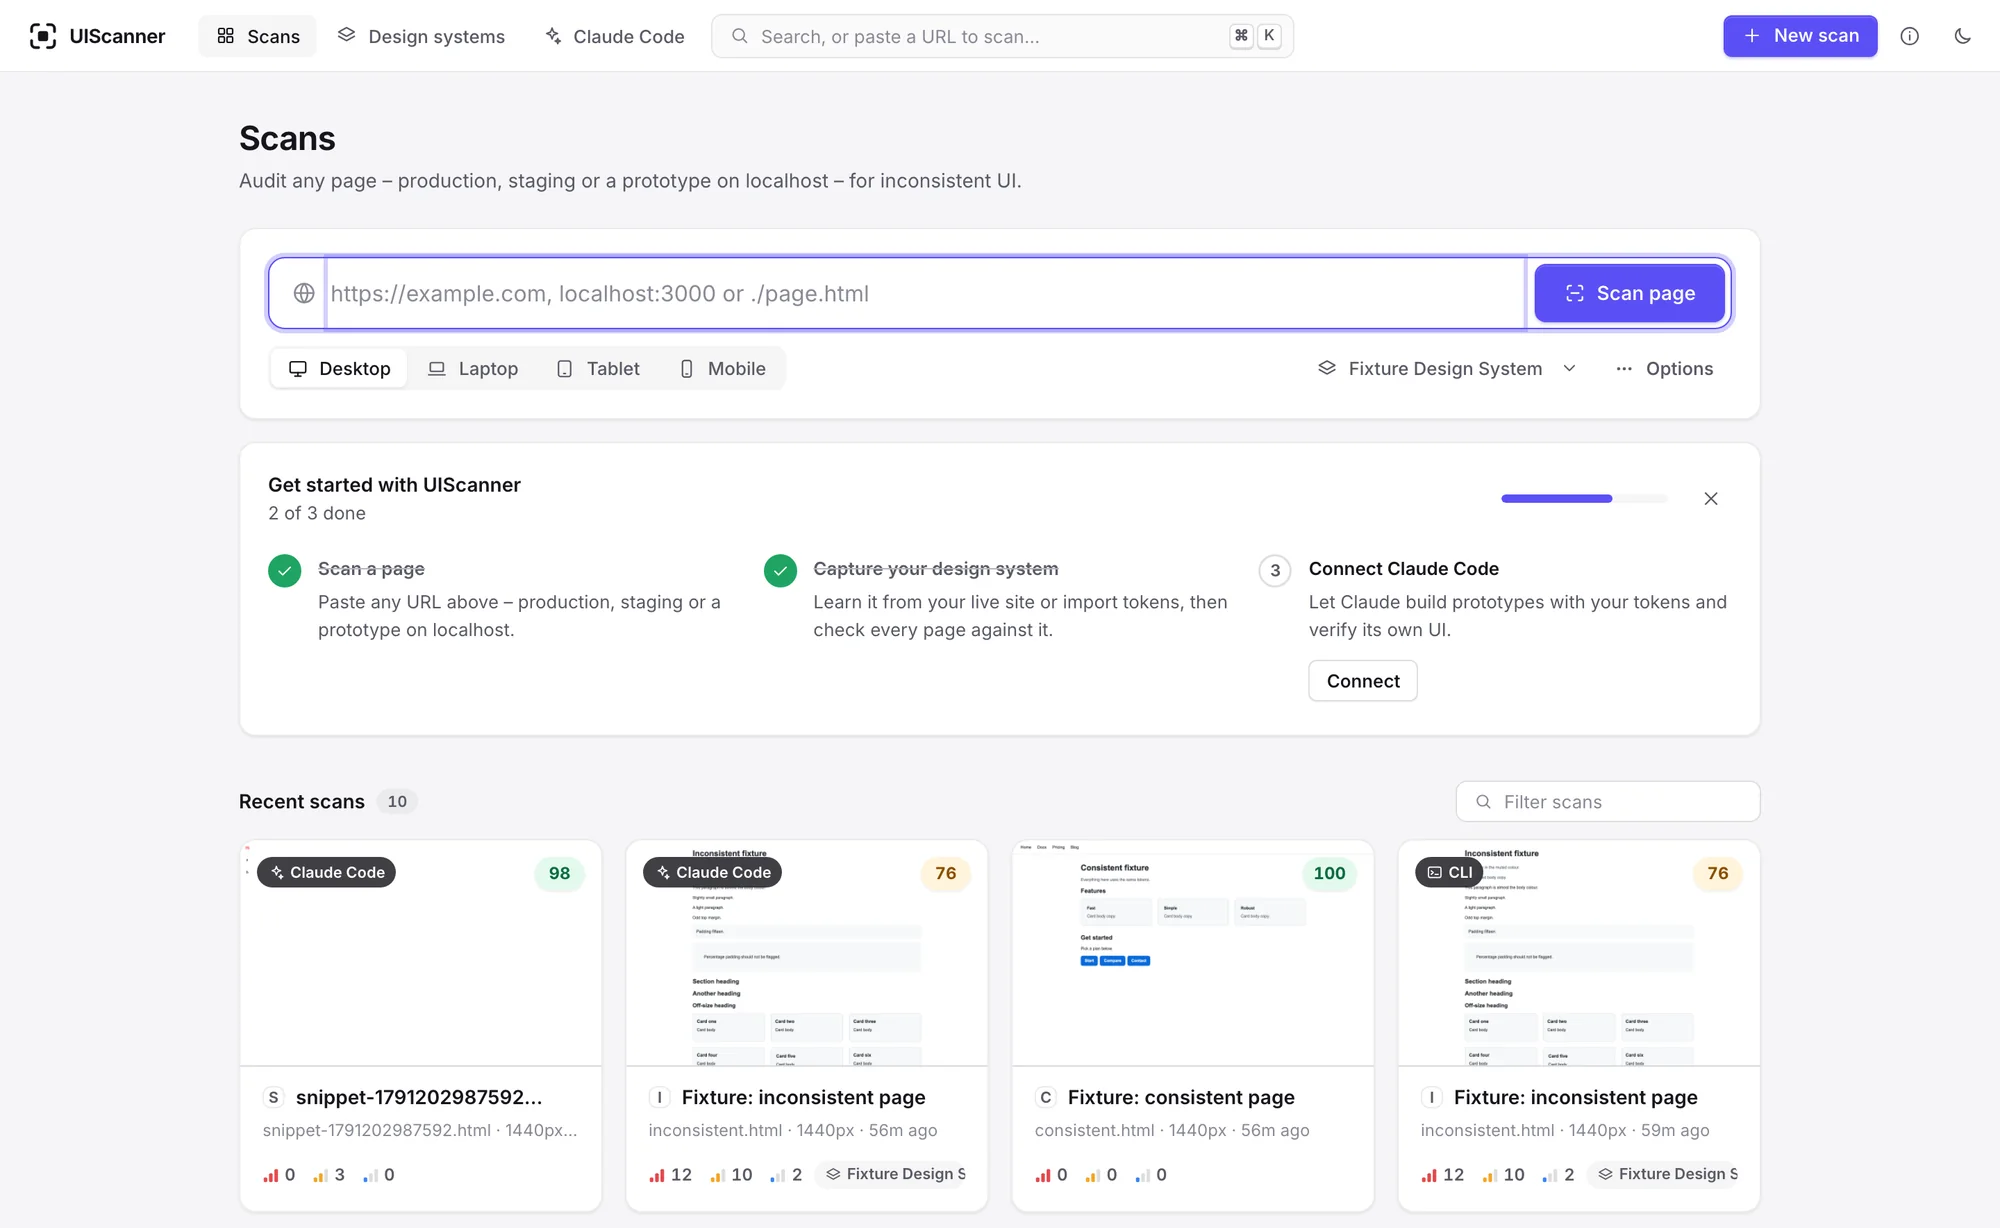Click the step 3 circle for Connect Claude Code

[x=1275, y=570]
